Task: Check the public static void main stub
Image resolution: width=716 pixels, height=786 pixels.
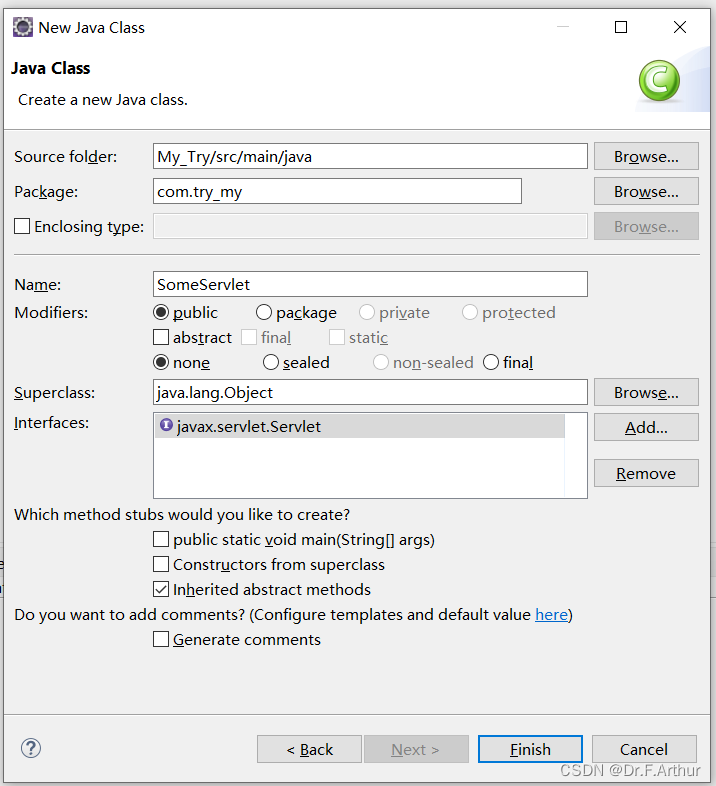Action: click(x=161, y=539)
